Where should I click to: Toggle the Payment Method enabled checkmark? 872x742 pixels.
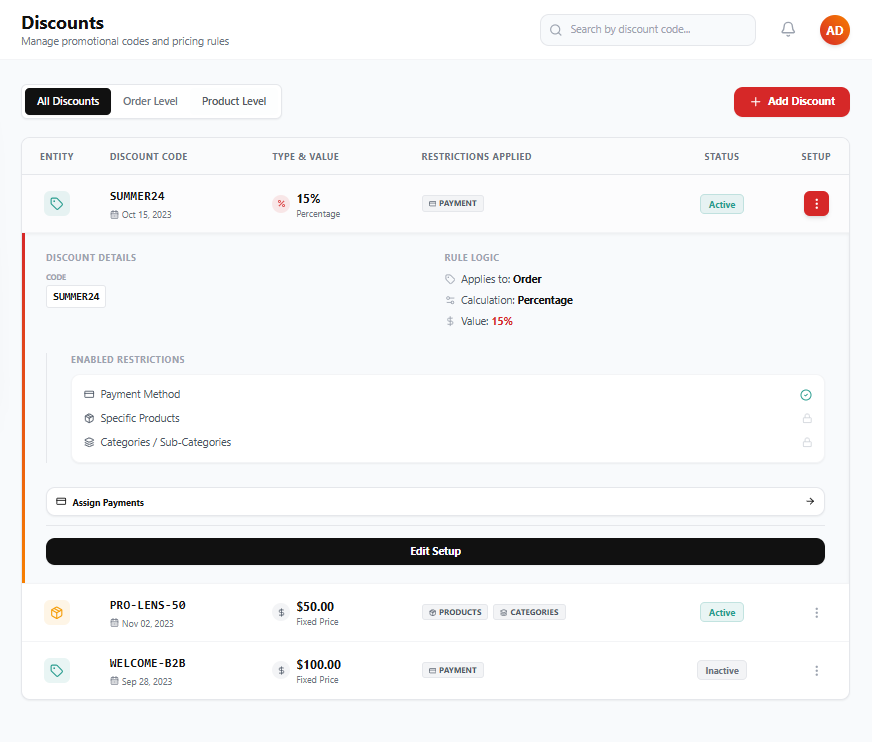(806, 395)
